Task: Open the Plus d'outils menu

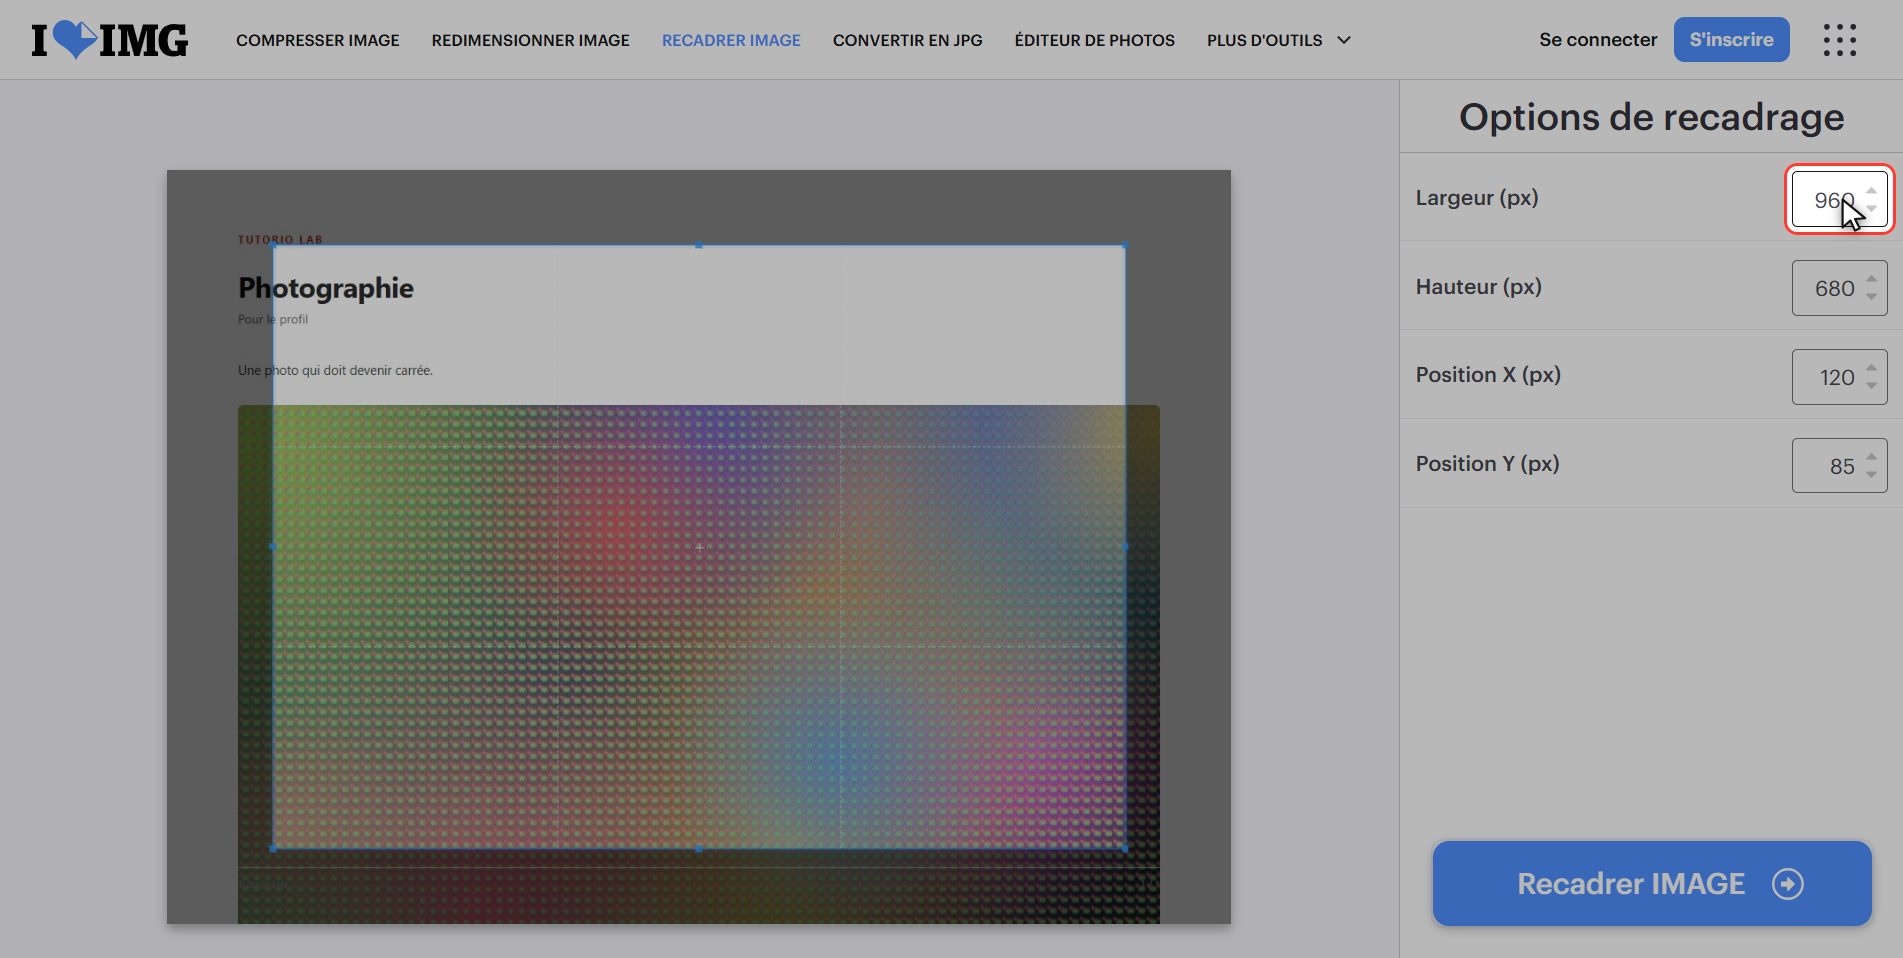Action: pyautogui.click(x=1279, y=40)
